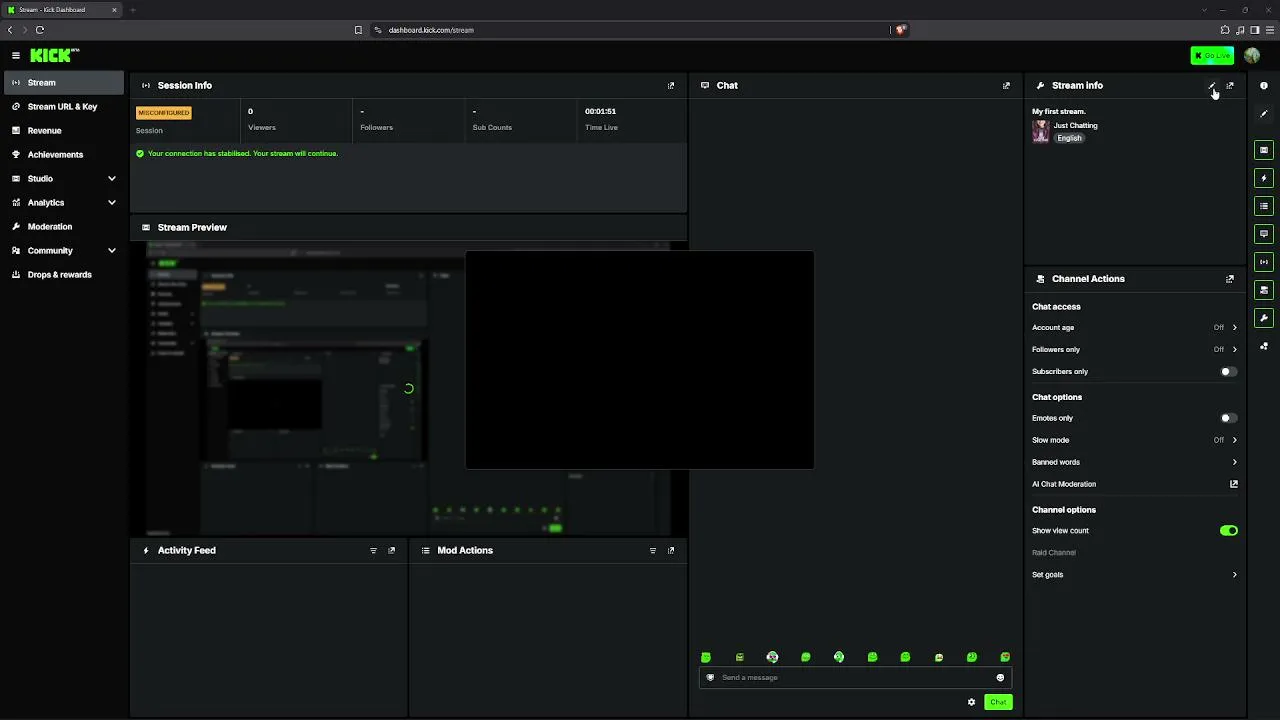Click the Just Chatting category name

coord(1075,126)
